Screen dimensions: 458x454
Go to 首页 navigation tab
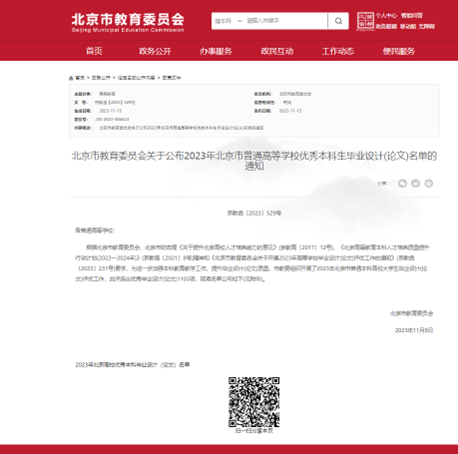pyautogui.click(x=94, y=51)
